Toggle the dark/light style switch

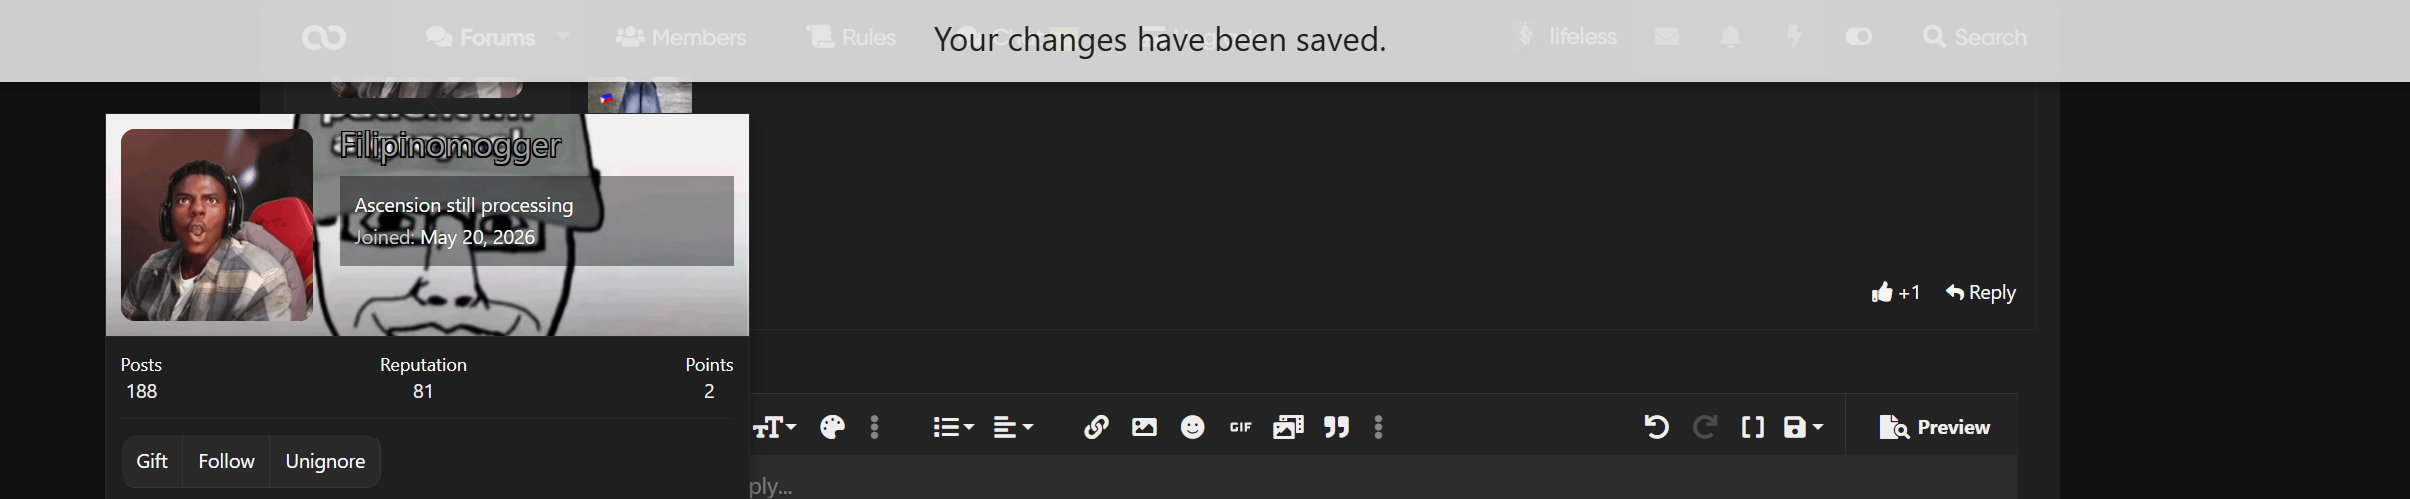(x=1858, y=37)
